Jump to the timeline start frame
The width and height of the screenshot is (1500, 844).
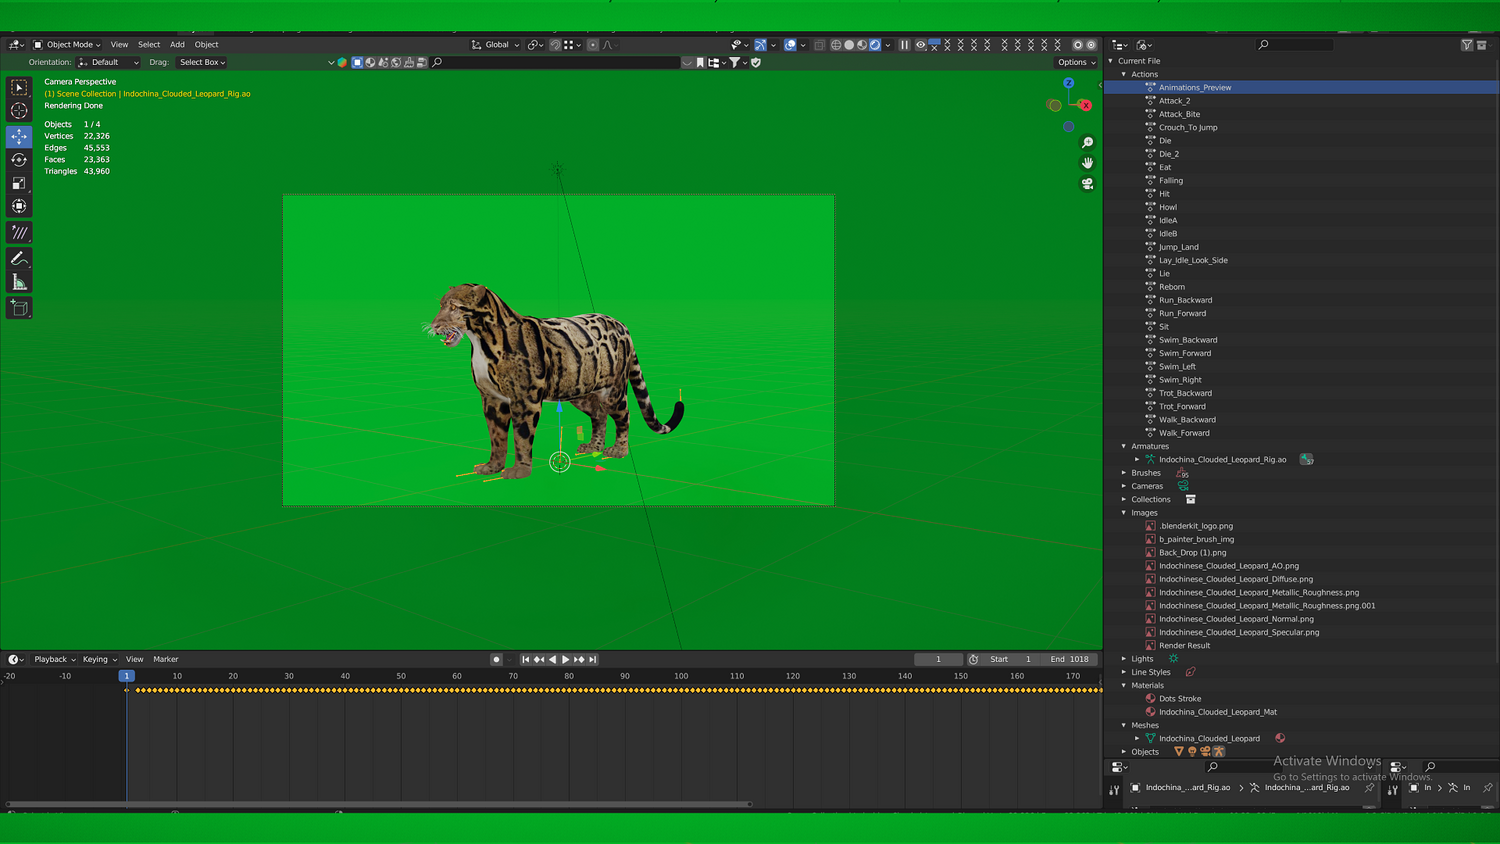click(526, 660)
